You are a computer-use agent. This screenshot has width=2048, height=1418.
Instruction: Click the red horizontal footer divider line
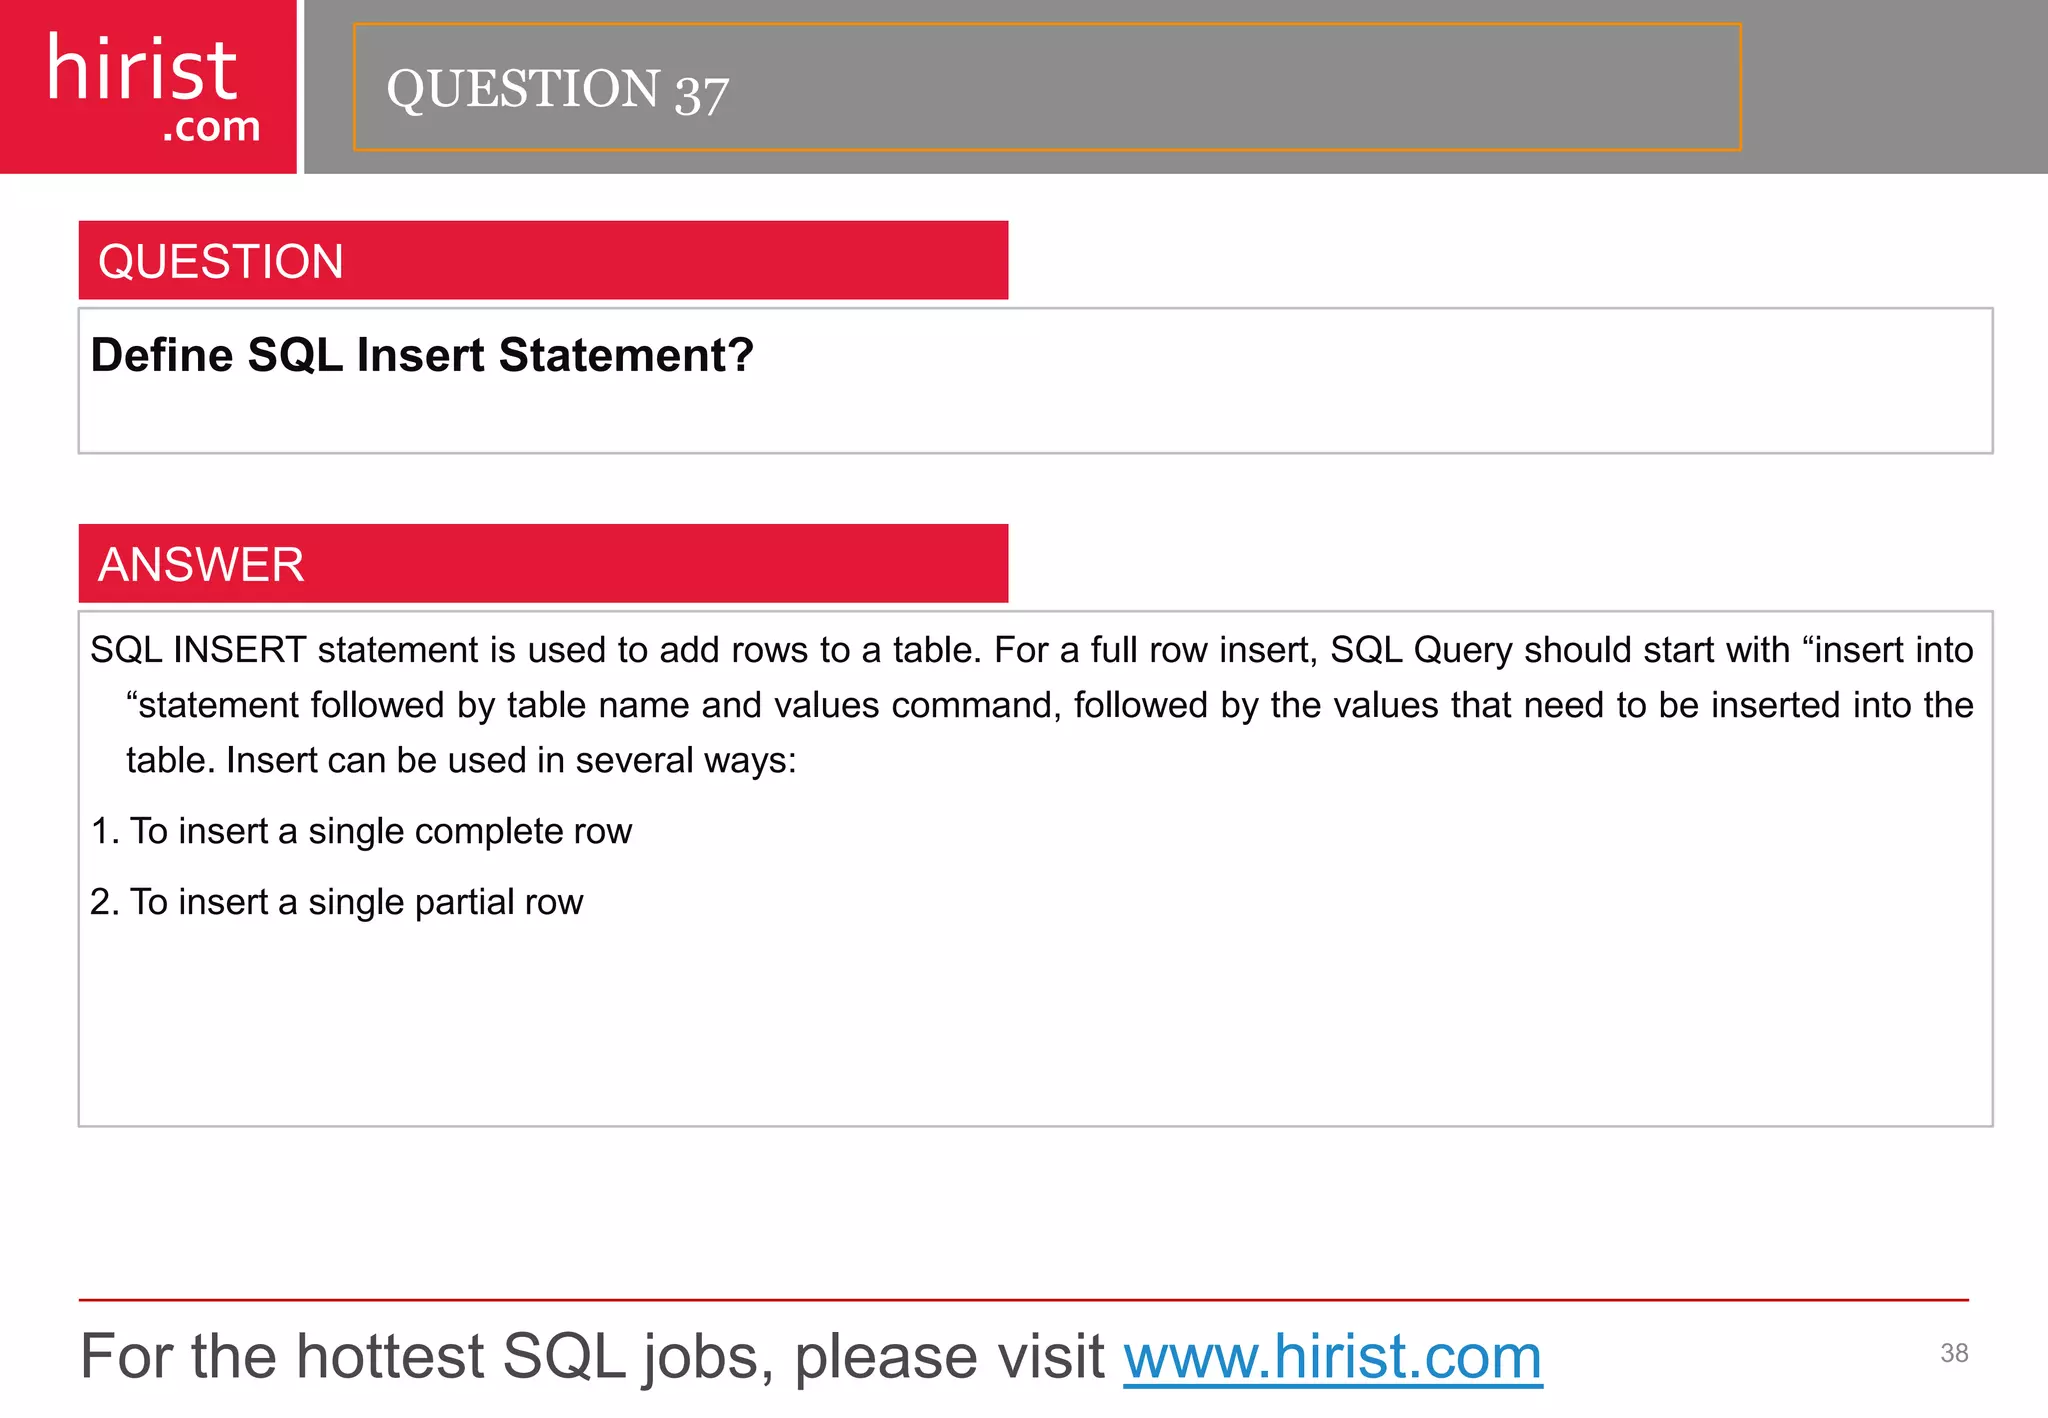click(1024, 1300)
